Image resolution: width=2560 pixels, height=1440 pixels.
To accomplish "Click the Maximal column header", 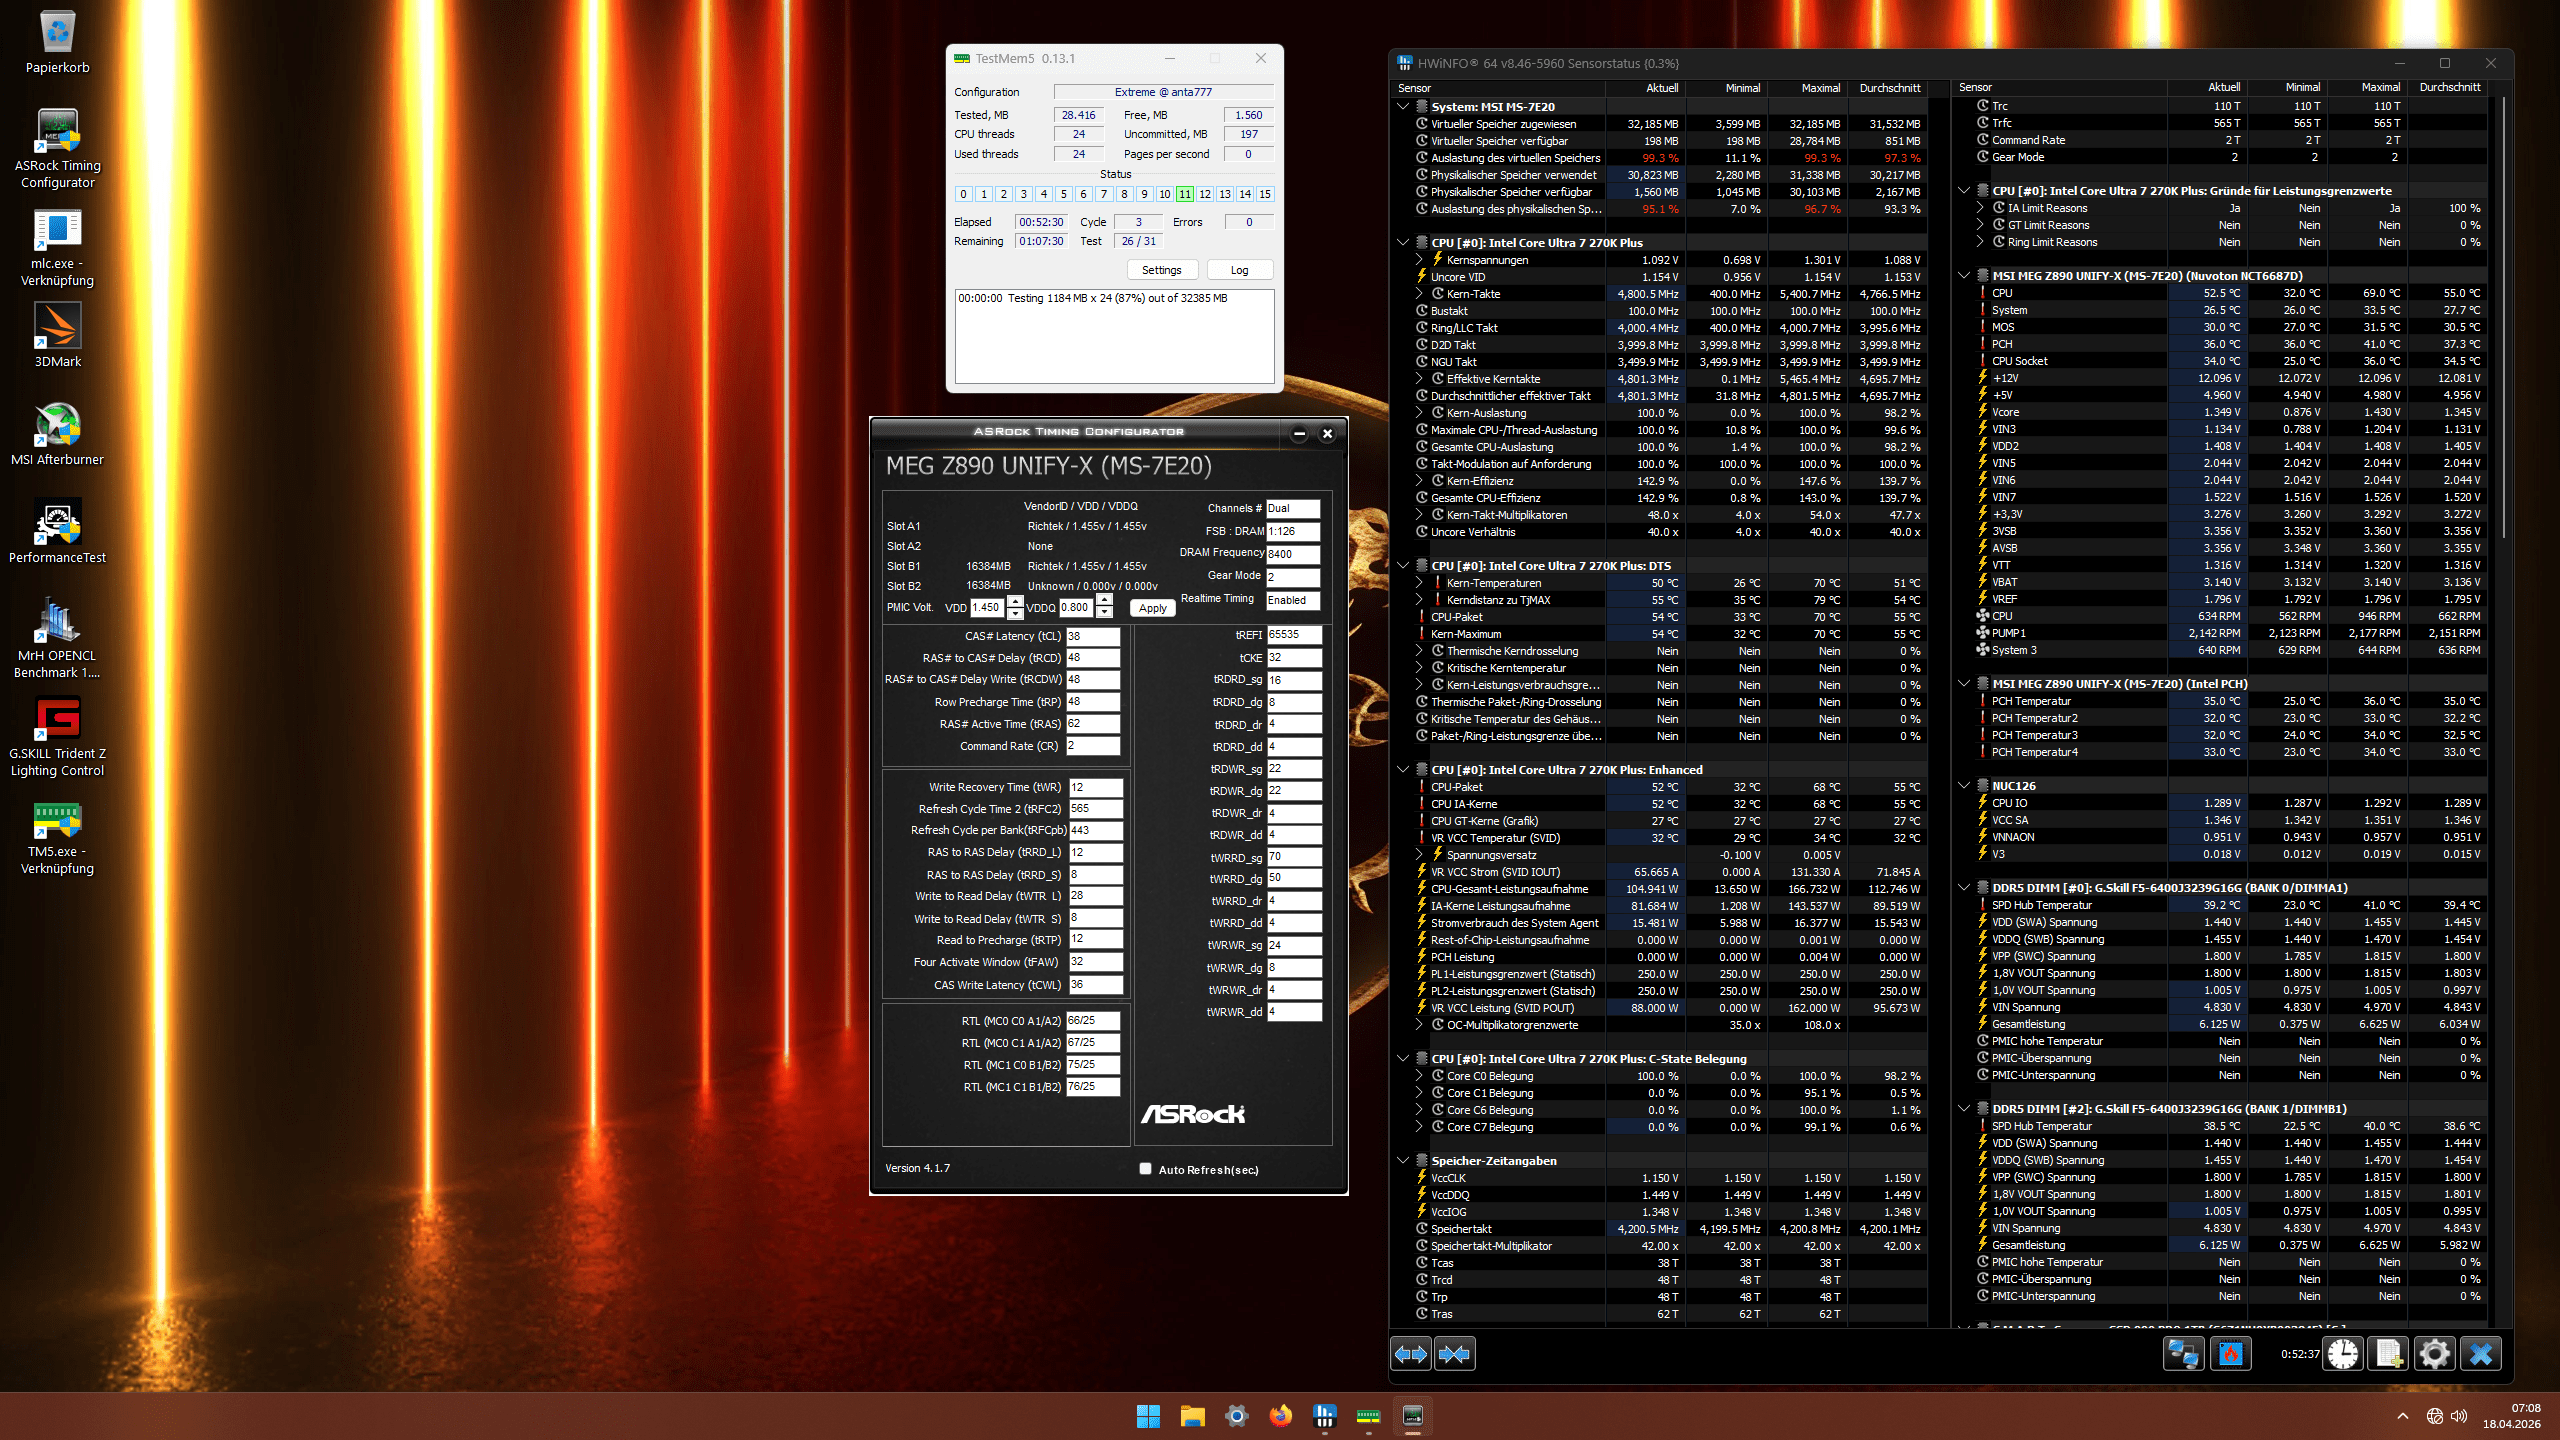I will coord(1820,88).
